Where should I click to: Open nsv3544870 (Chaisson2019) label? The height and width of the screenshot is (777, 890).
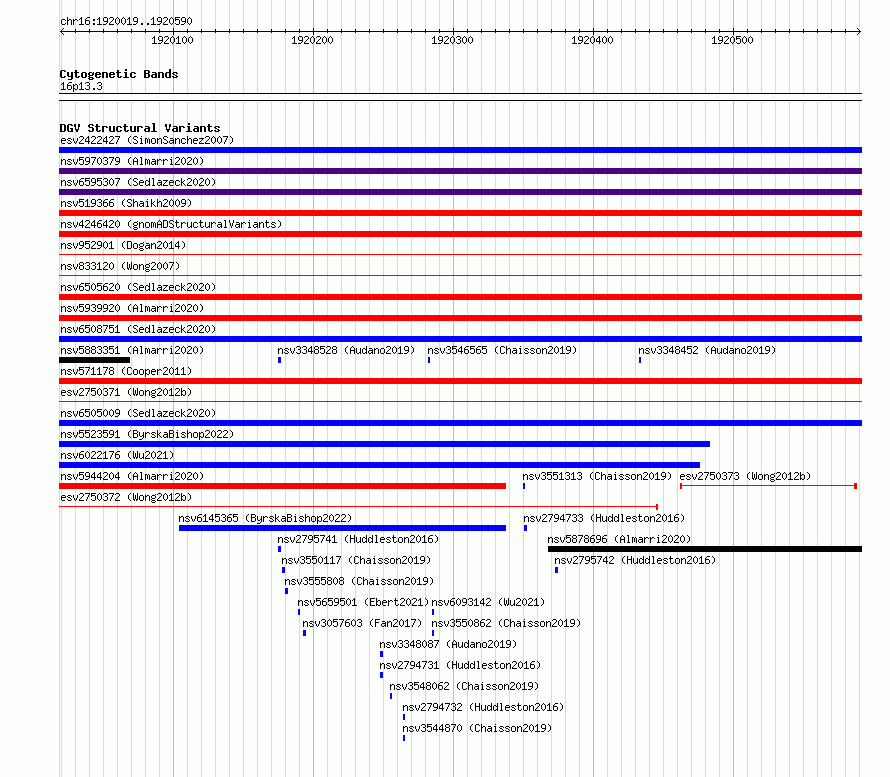pos(477,728)
